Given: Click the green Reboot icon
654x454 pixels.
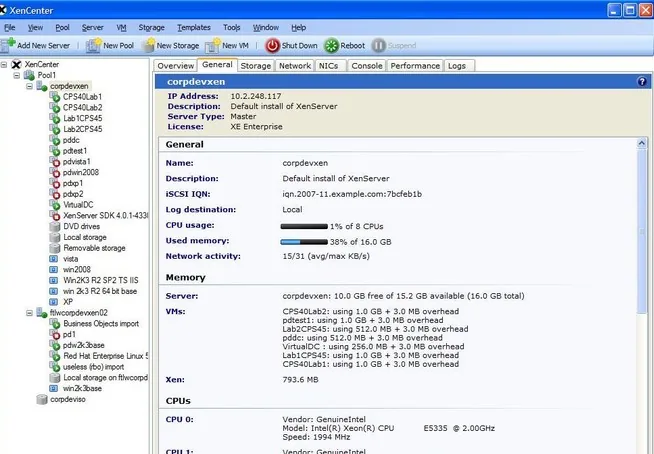Looking at the screenshot, I should 332,45.
